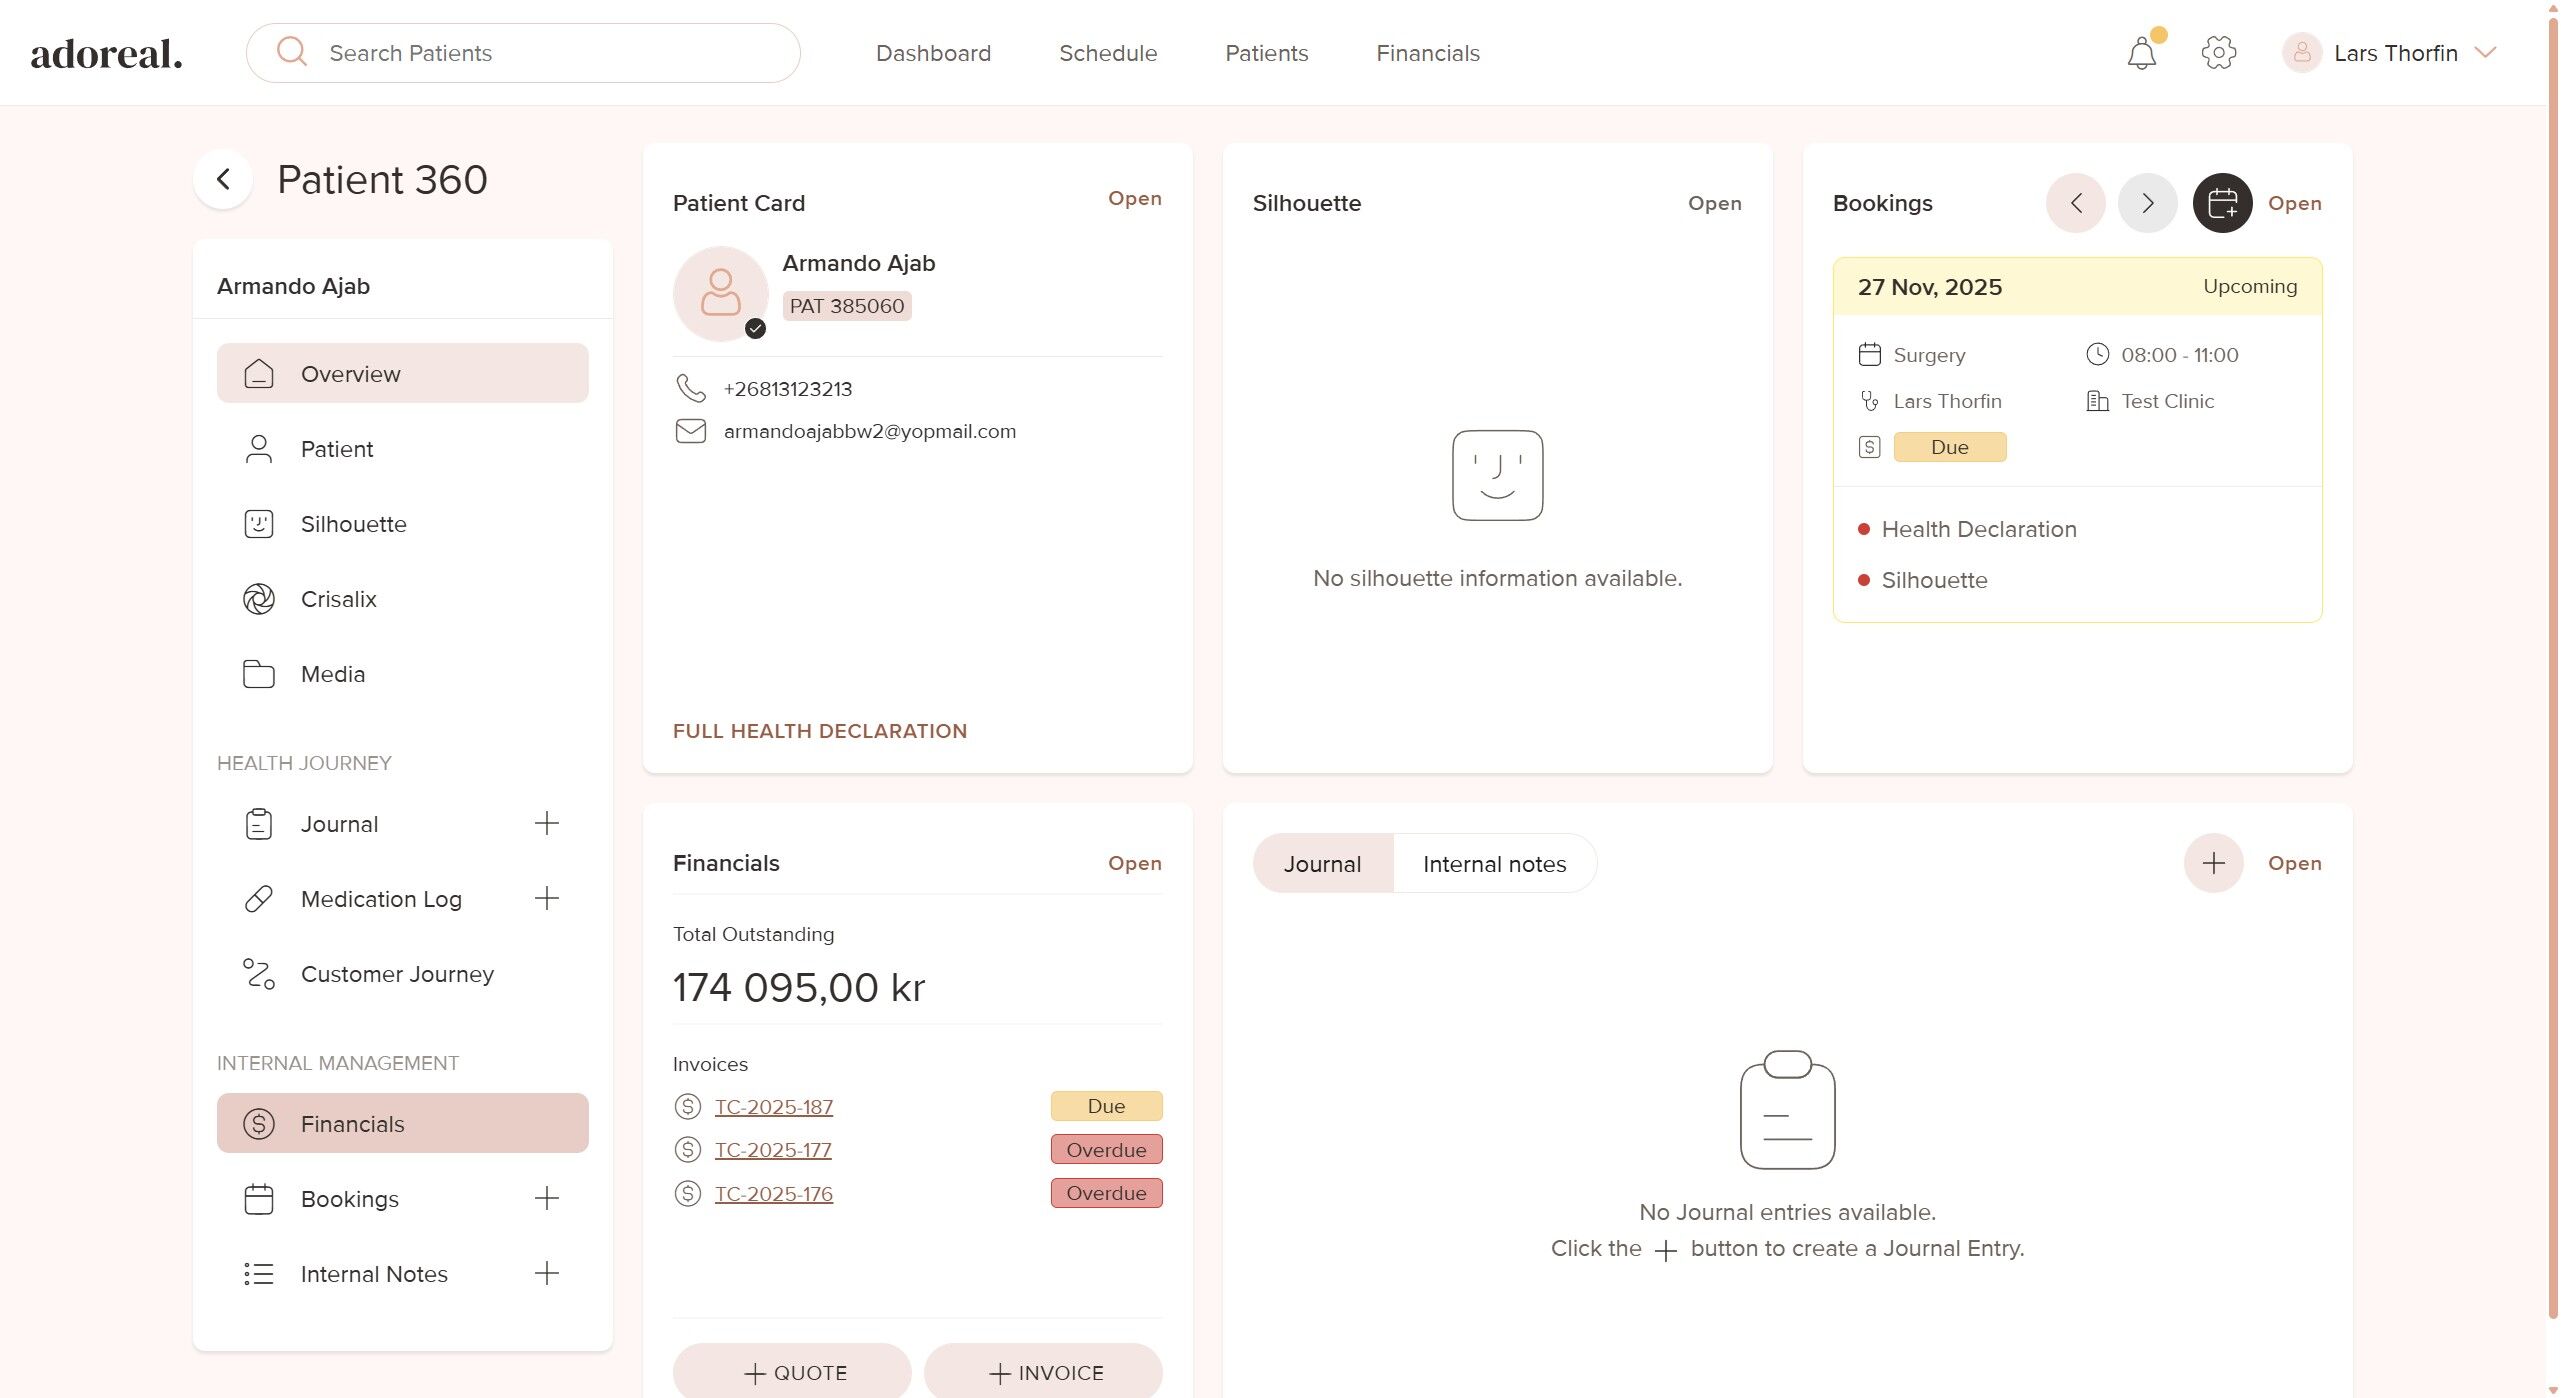Switch to the Internal notes tab
Image resolution: width=2561 pixels, height=1398 pixels.
coord(1494,864)
